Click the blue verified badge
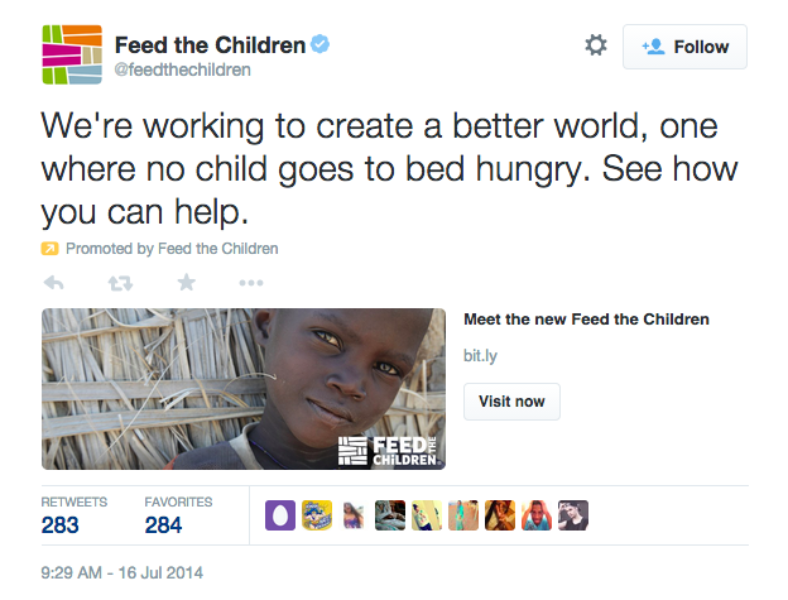Image resolution: width=788 pixels, height=600 pixels. [x=320, y=44]
